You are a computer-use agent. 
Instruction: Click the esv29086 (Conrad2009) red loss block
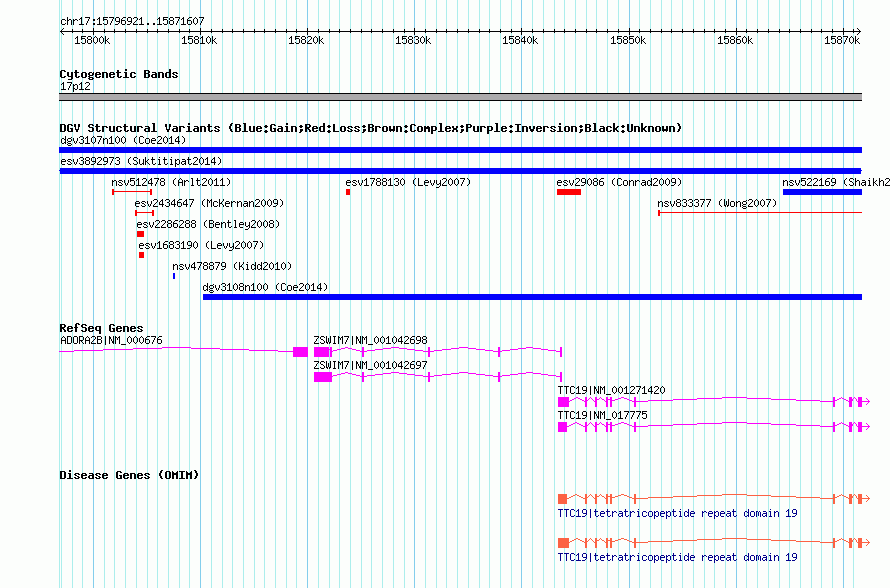[x=569, y=192]
